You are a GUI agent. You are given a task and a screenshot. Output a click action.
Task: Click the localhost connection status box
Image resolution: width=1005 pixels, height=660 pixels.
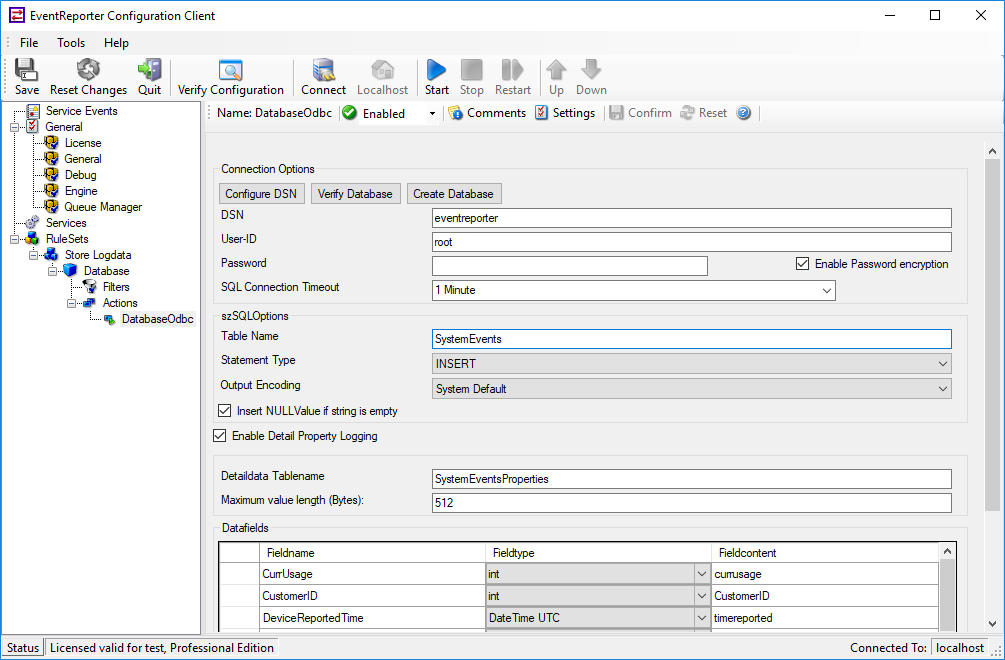(959, 648)
